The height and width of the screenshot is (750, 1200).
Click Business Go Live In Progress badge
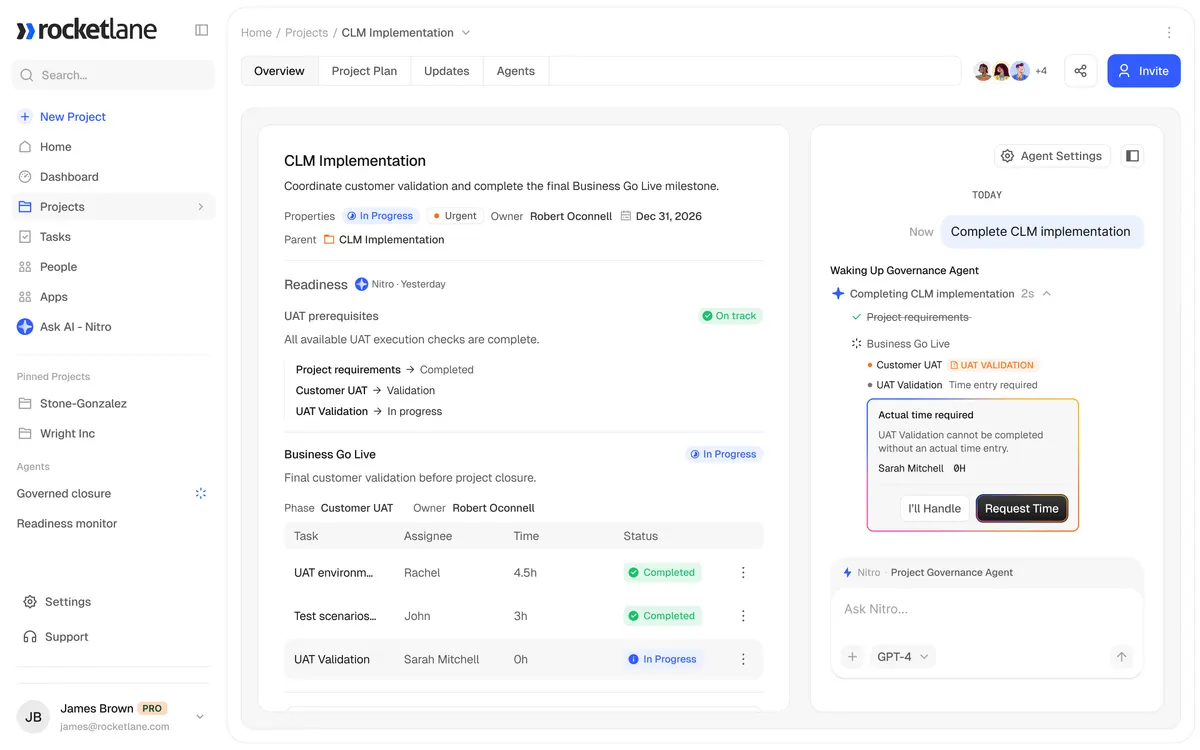point(723,454)
